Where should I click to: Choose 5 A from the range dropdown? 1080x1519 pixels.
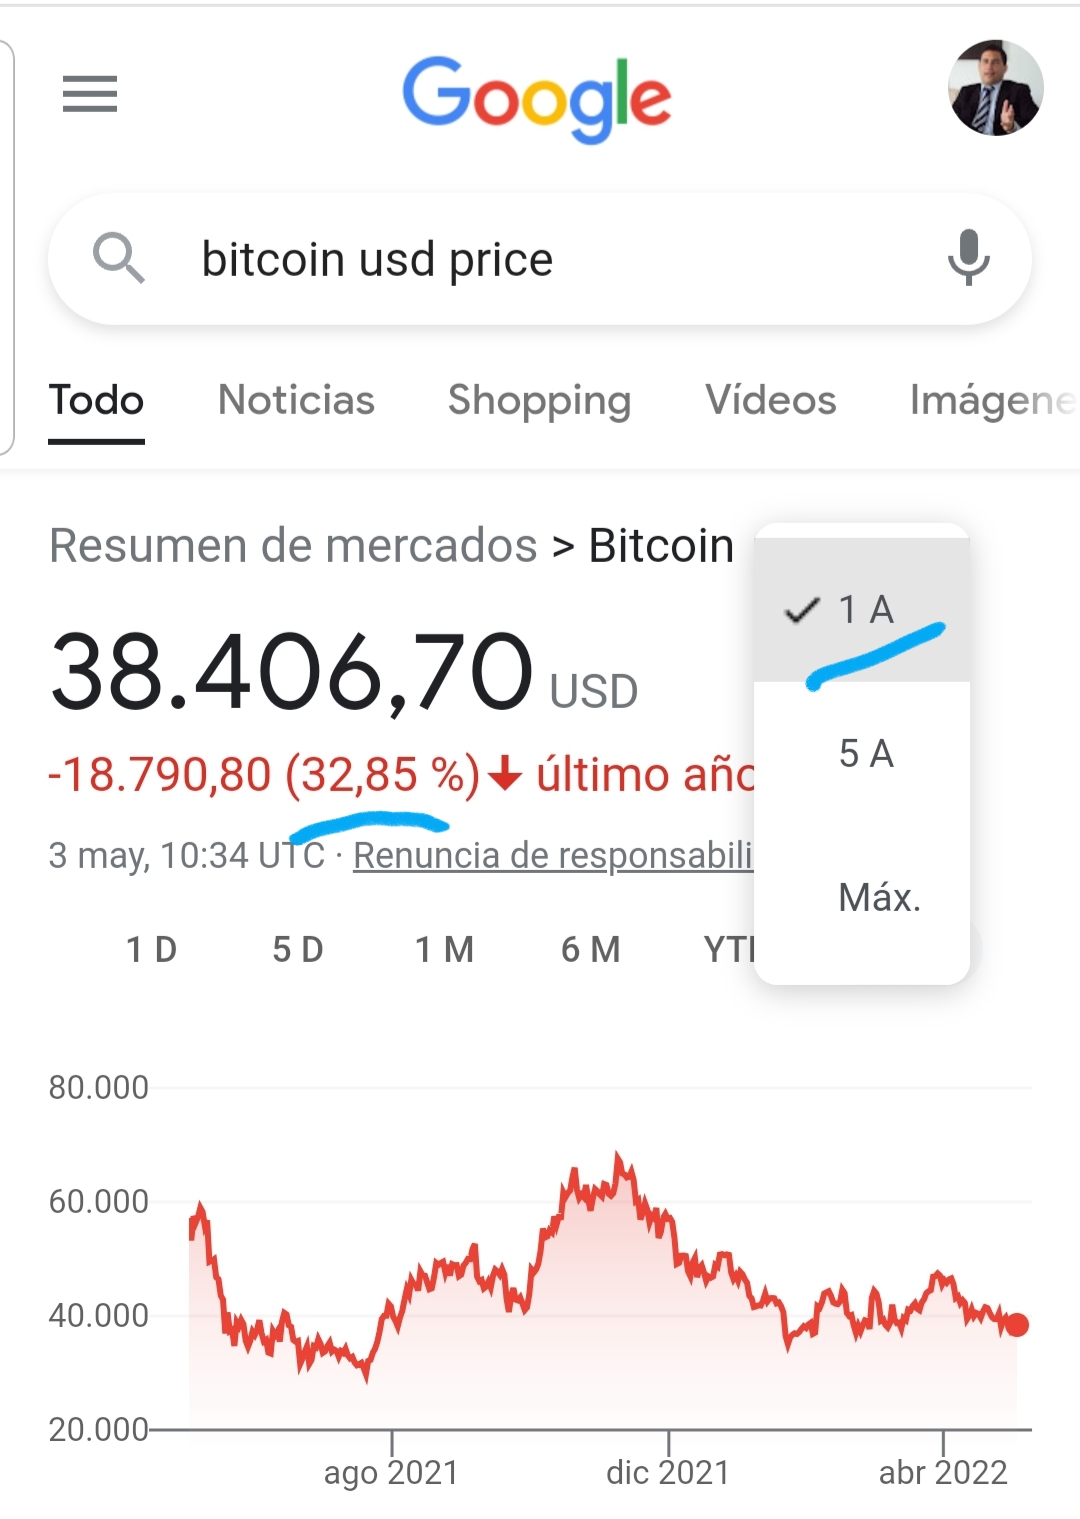click(866, 753)
